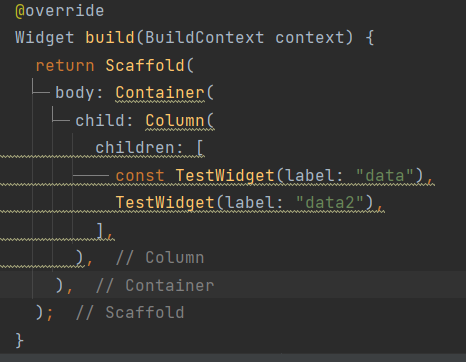Click the @override annotation
The image size is (466, 362).
60,11
